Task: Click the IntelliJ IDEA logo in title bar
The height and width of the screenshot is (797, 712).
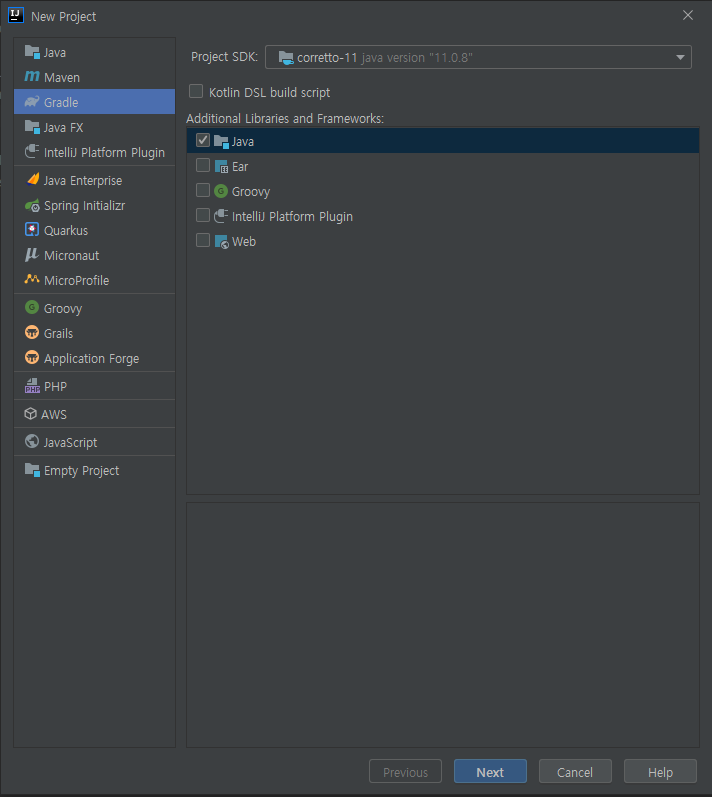Action: (16, 15)
